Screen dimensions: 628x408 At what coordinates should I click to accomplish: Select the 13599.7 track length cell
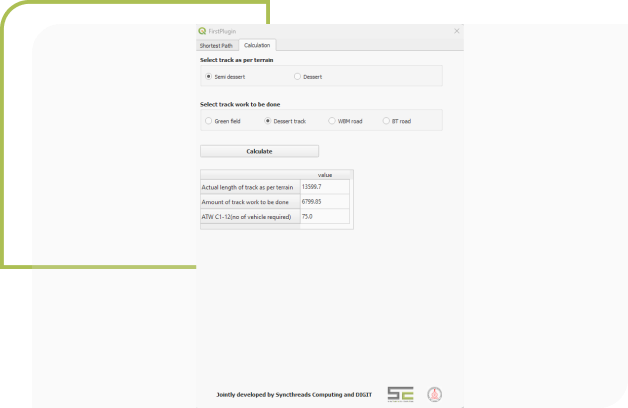click(324, 187)
